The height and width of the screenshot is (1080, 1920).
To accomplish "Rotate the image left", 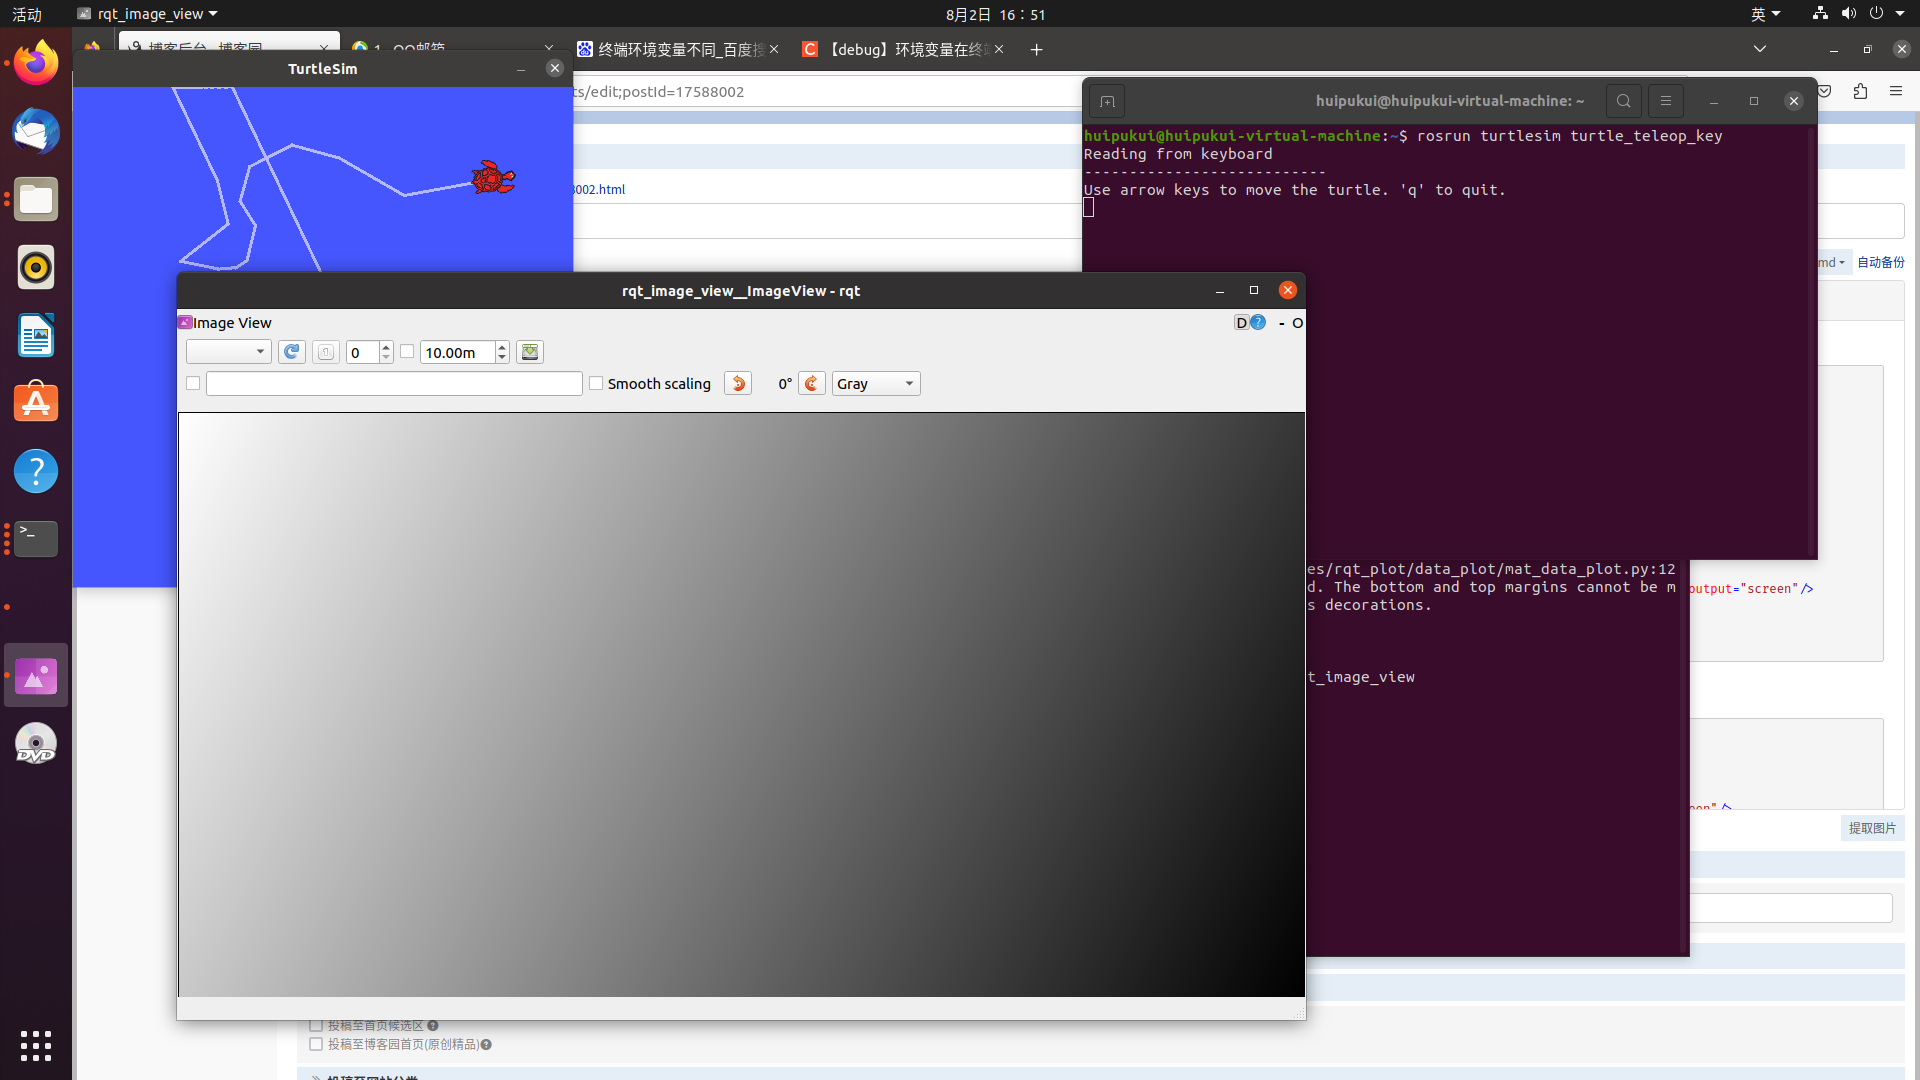I will [738, 384].
